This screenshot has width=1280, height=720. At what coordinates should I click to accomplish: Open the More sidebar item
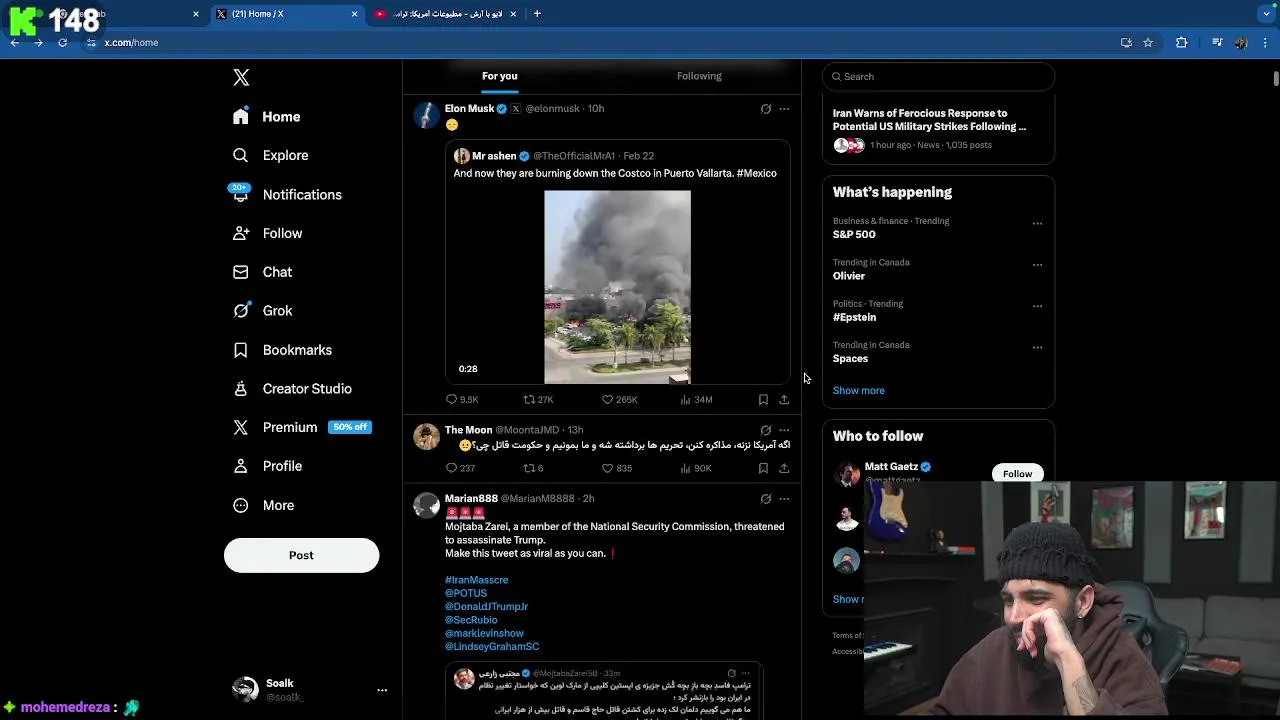(x=263, y=505)
